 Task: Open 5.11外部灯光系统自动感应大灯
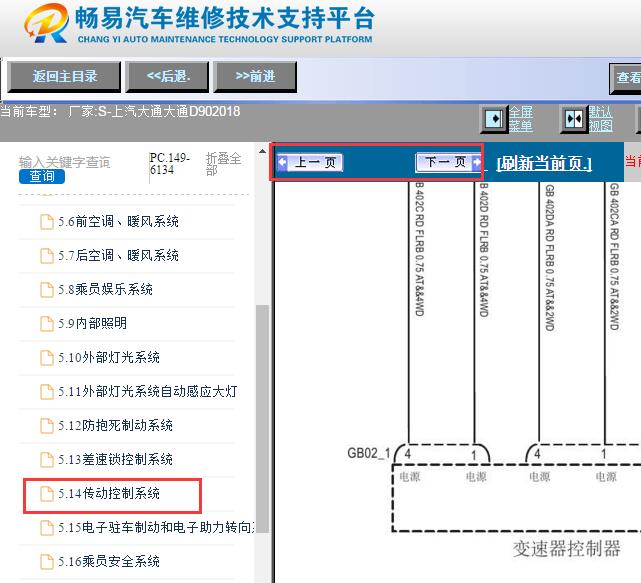tap(148, 392)
